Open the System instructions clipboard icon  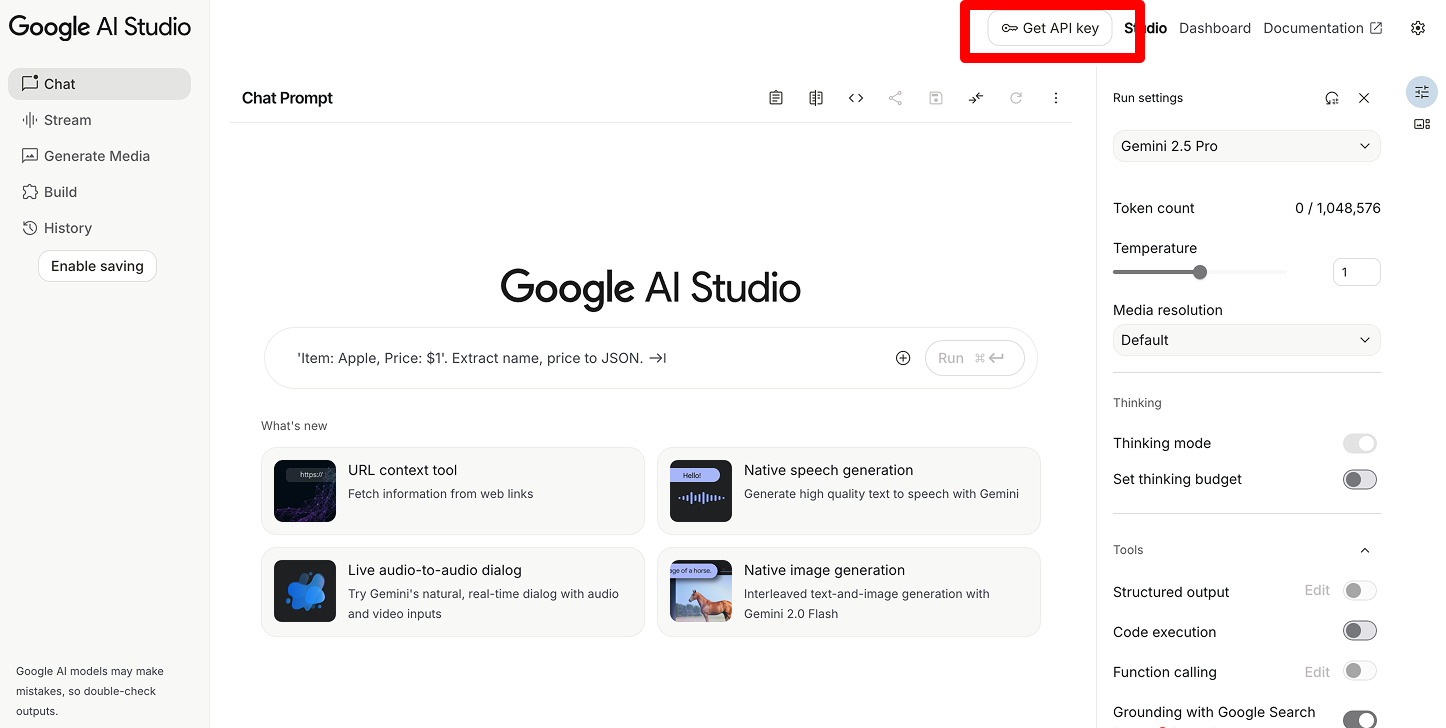coord(776,98)
